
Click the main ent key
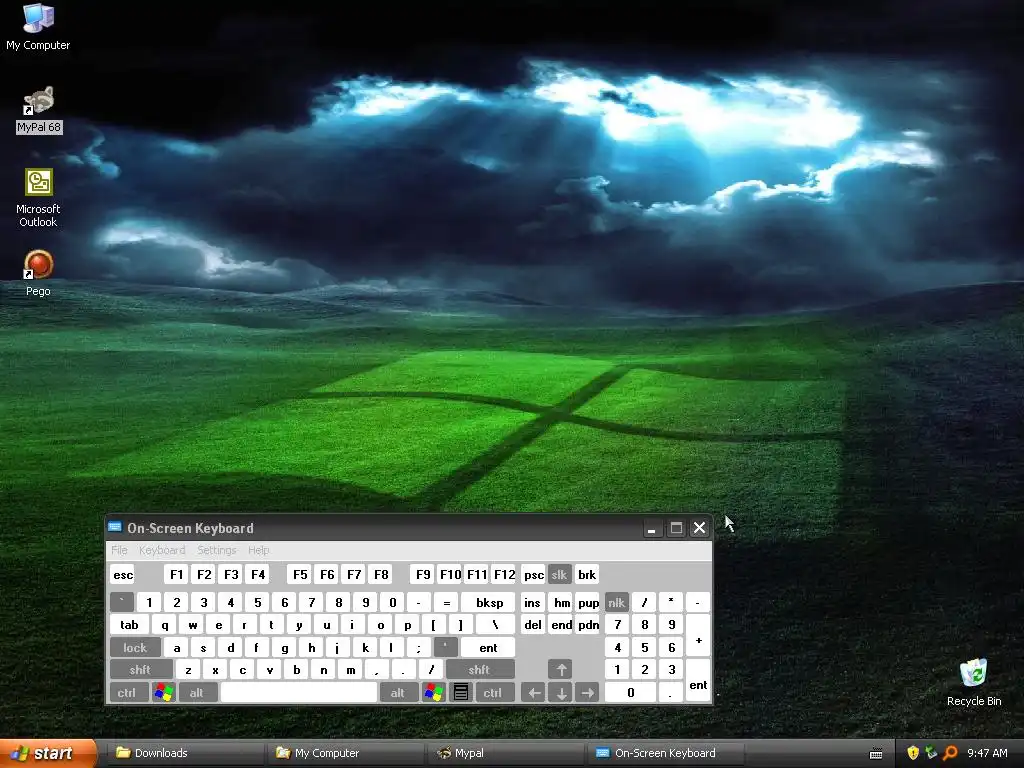[x=488, y=647]
